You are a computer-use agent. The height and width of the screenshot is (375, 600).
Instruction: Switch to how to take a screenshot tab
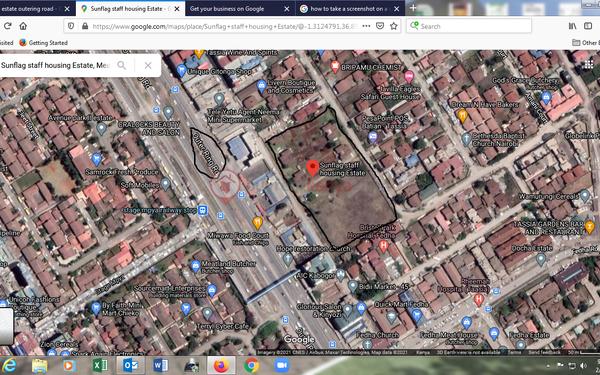[x=345, y=8]
